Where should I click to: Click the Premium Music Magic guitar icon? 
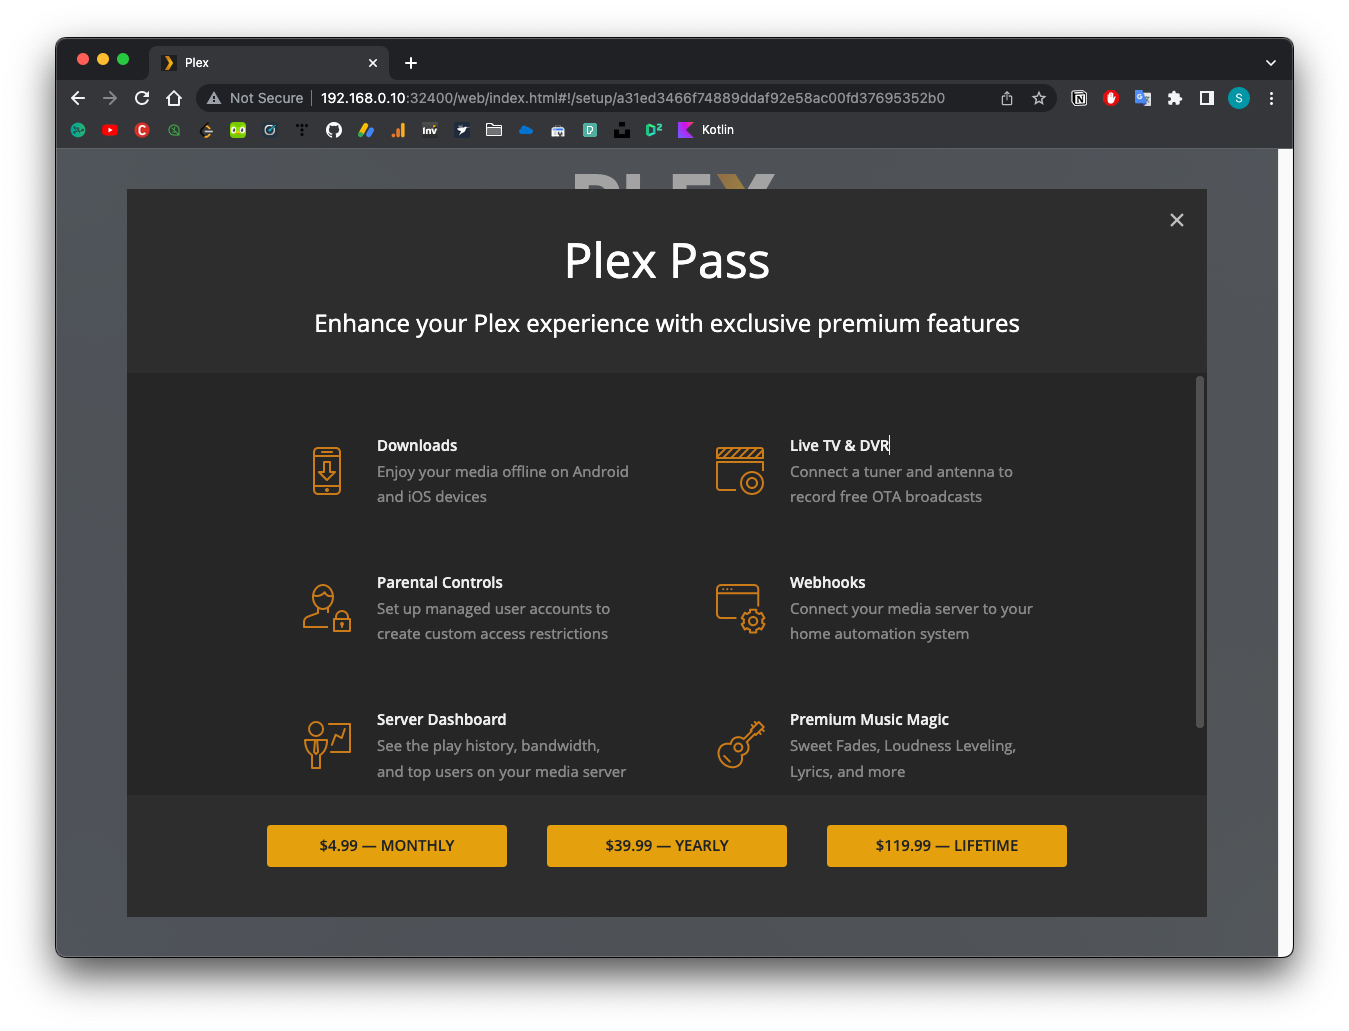[x=740, y=745]
